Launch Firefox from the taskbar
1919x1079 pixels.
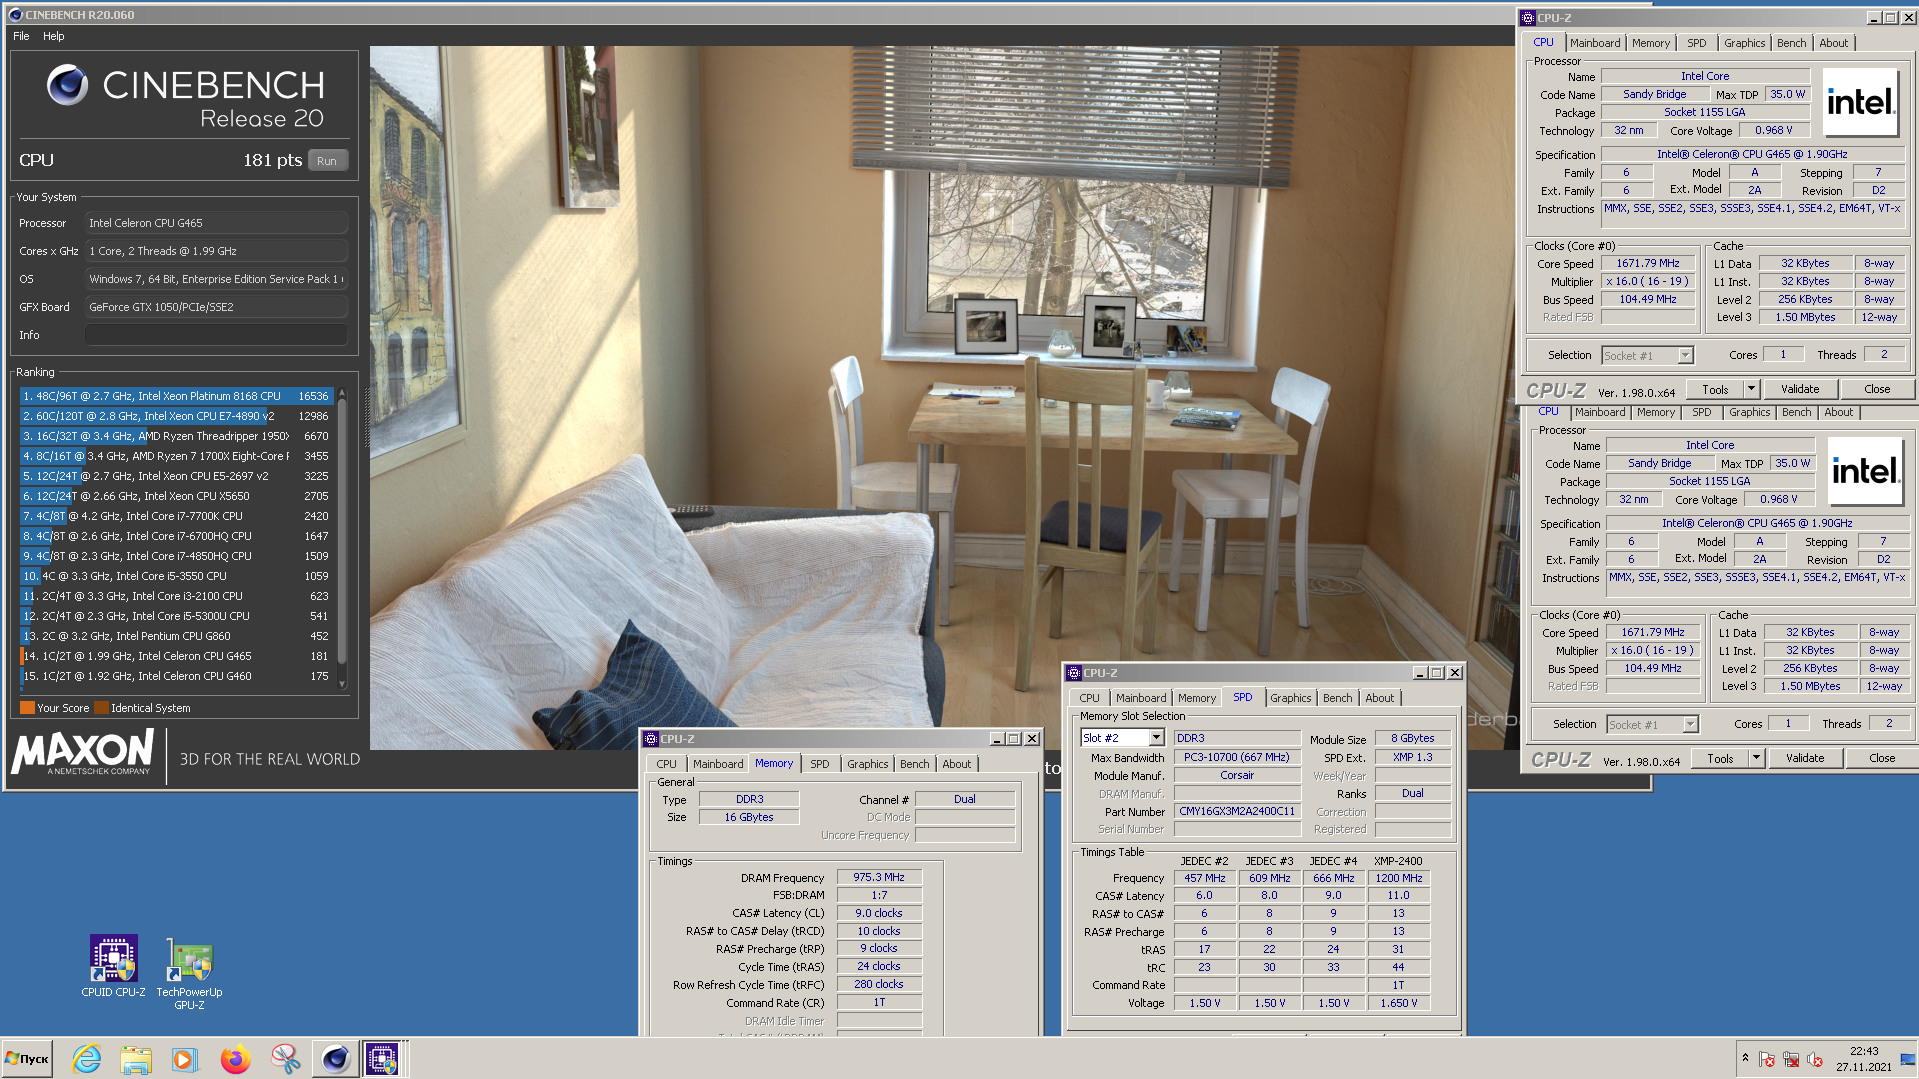[235, 1058]
